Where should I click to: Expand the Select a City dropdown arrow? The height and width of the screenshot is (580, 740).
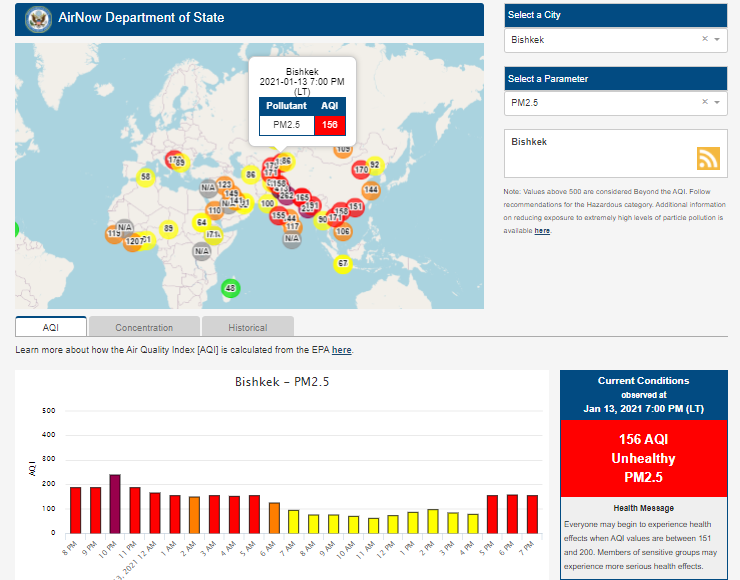point(717,40)
